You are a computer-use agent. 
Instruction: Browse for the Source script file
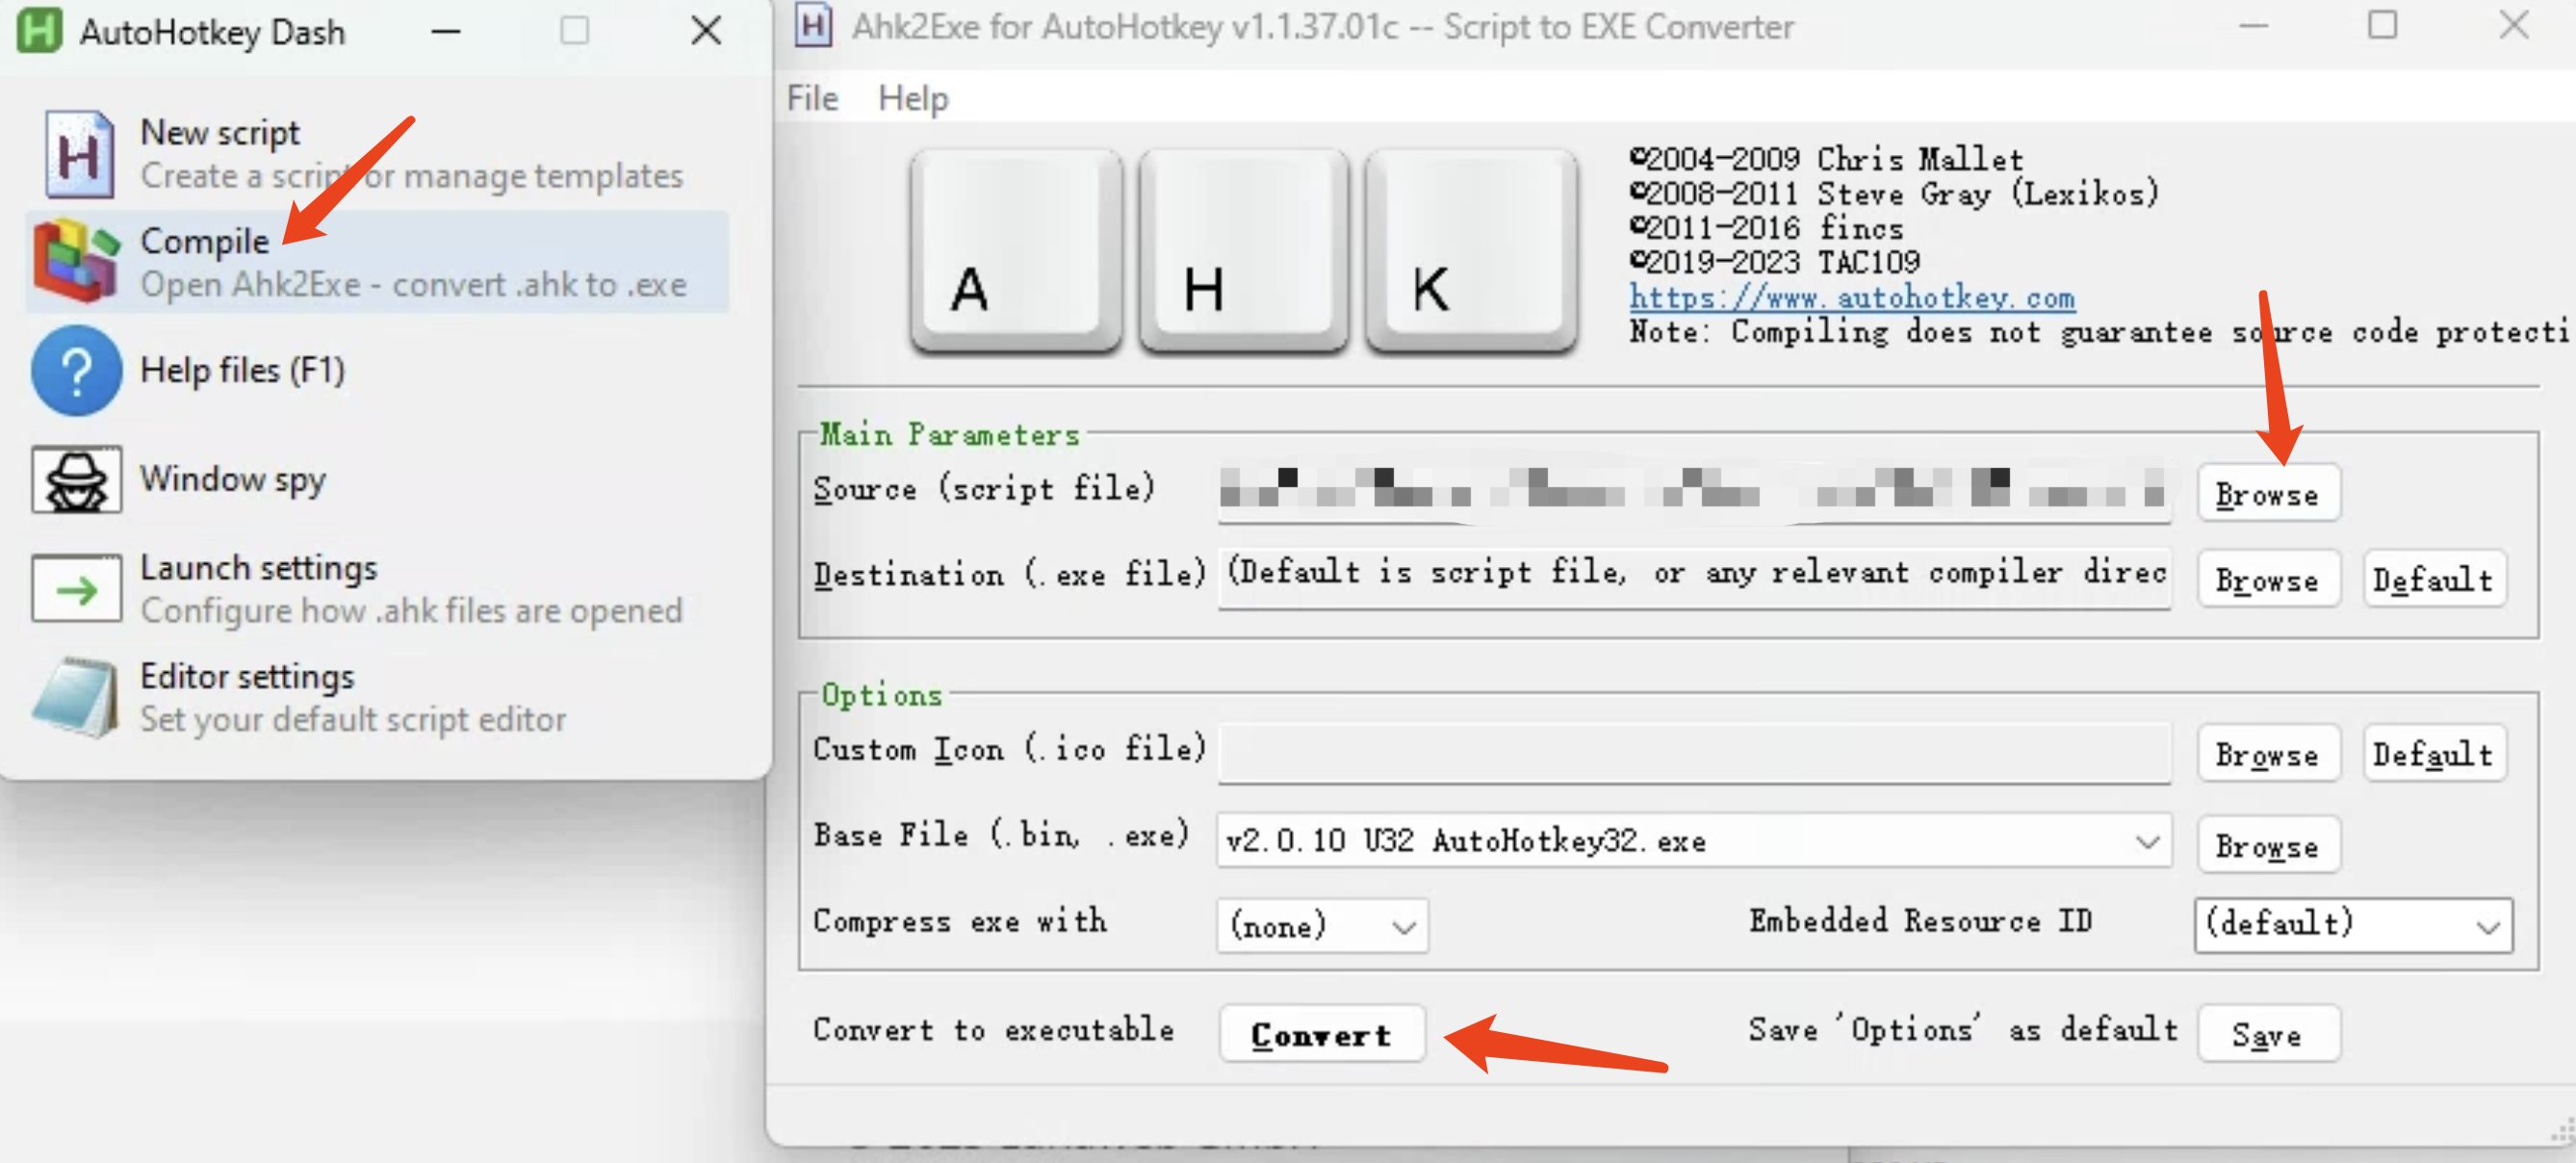pos(2268,493)
